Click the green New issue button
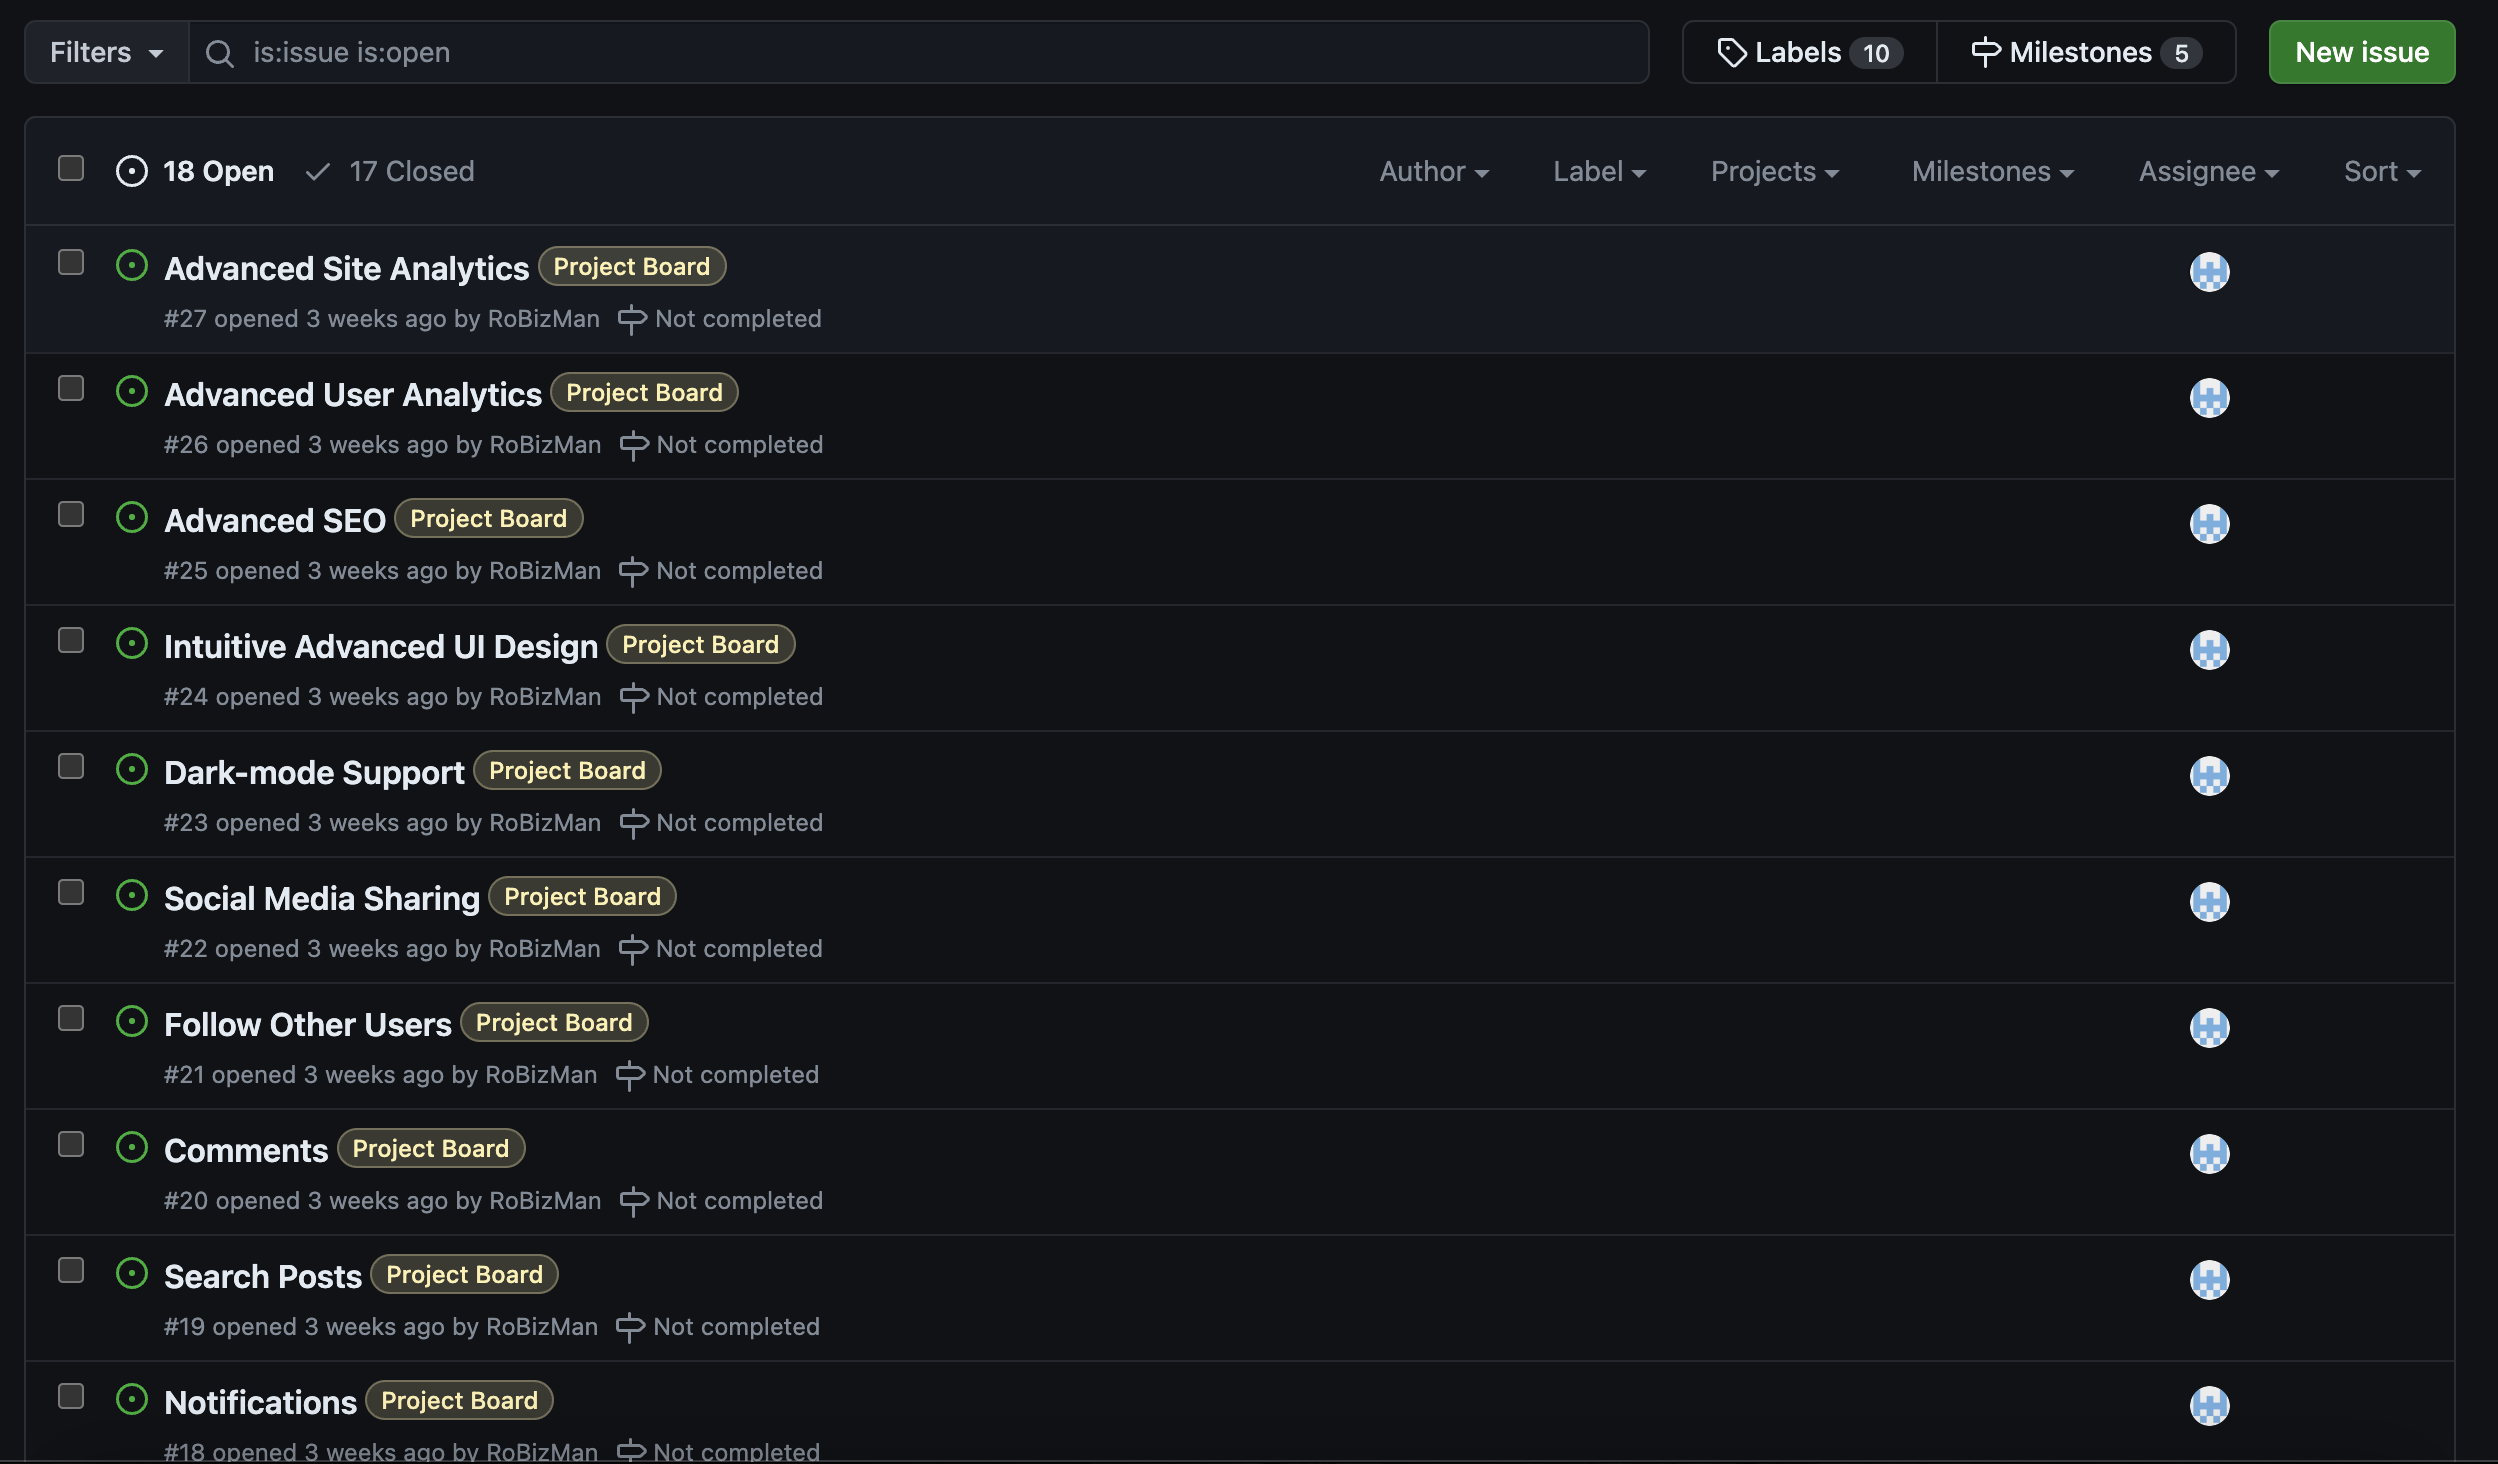 coord(2361,53)
